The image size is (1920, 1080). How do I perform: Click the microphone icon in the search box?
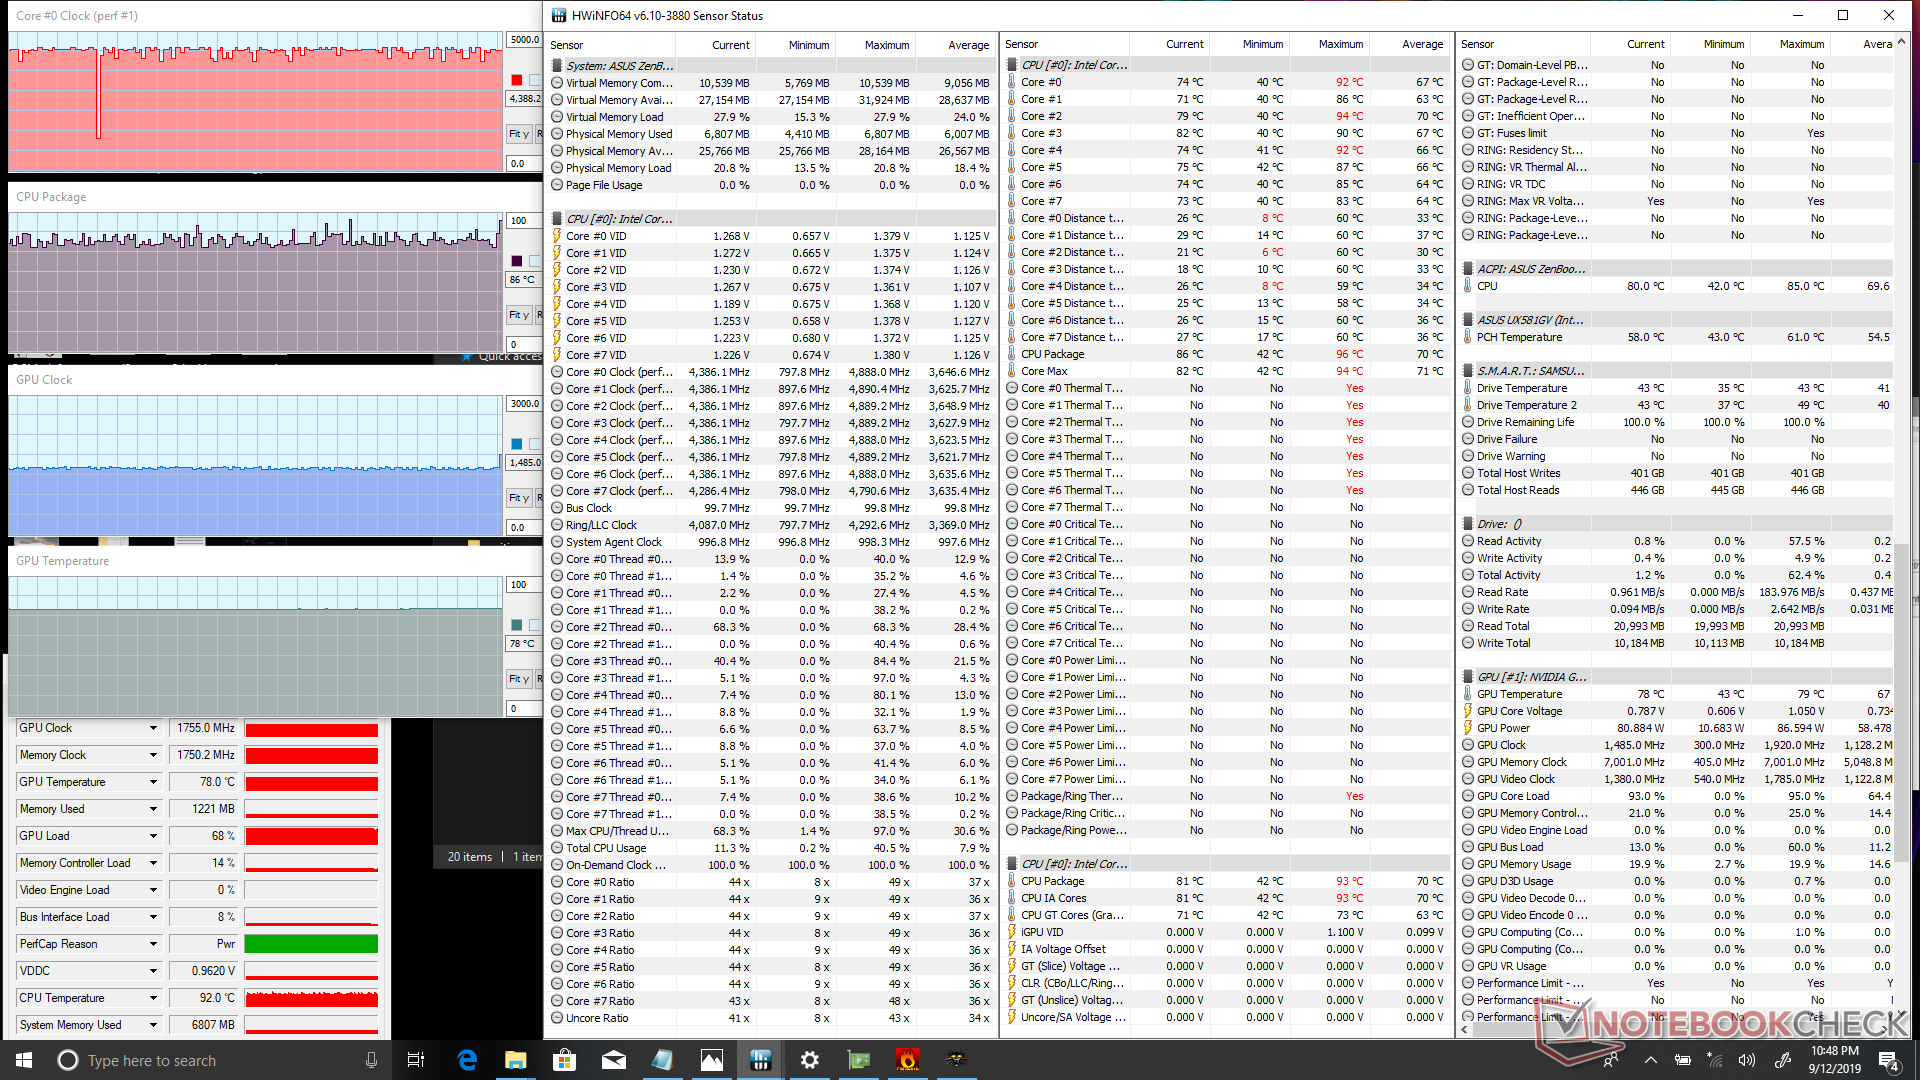pyautogui.click(x=371, y=1060)
